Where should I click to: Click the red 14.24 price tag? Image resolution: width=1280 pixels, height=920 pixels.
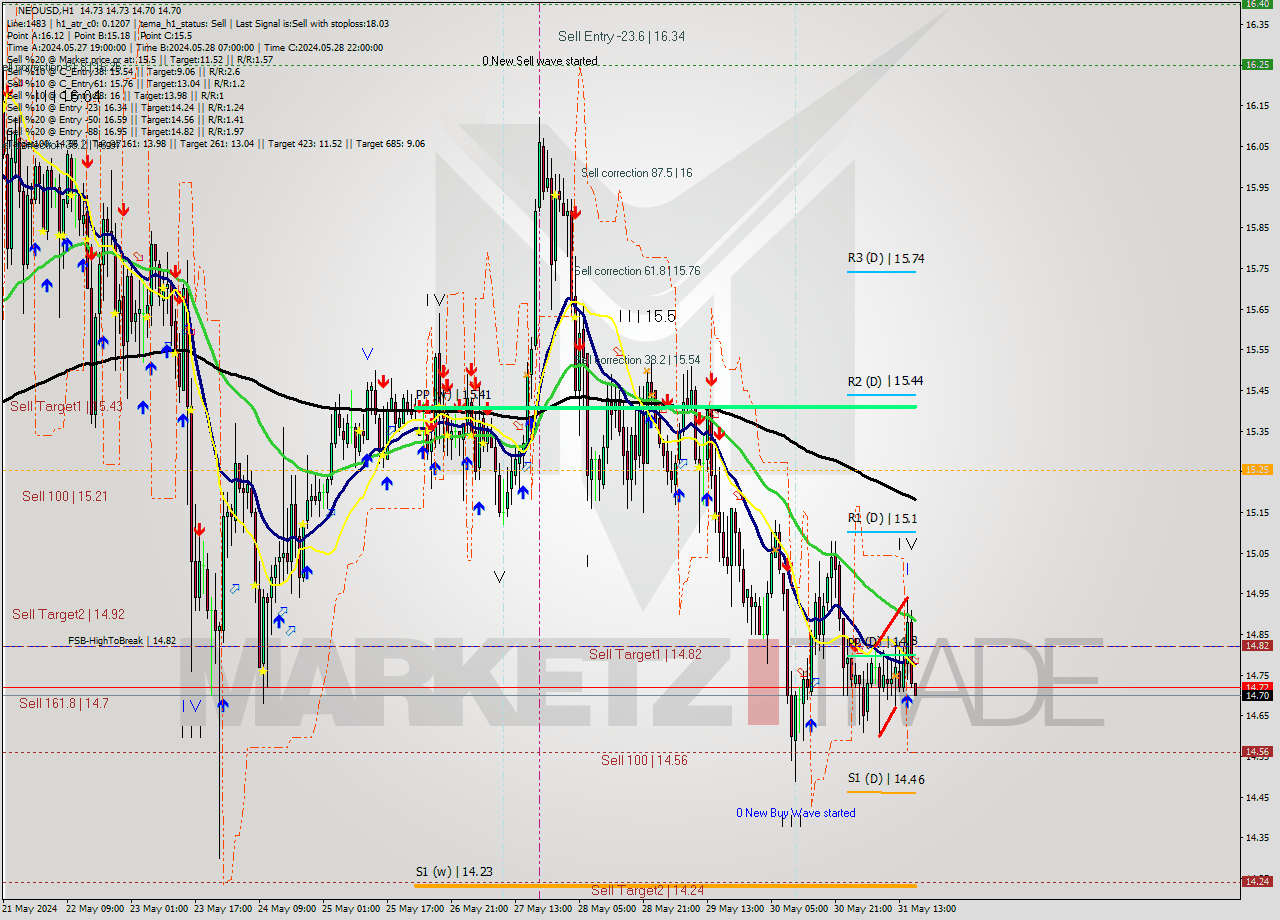[1257, 881]
